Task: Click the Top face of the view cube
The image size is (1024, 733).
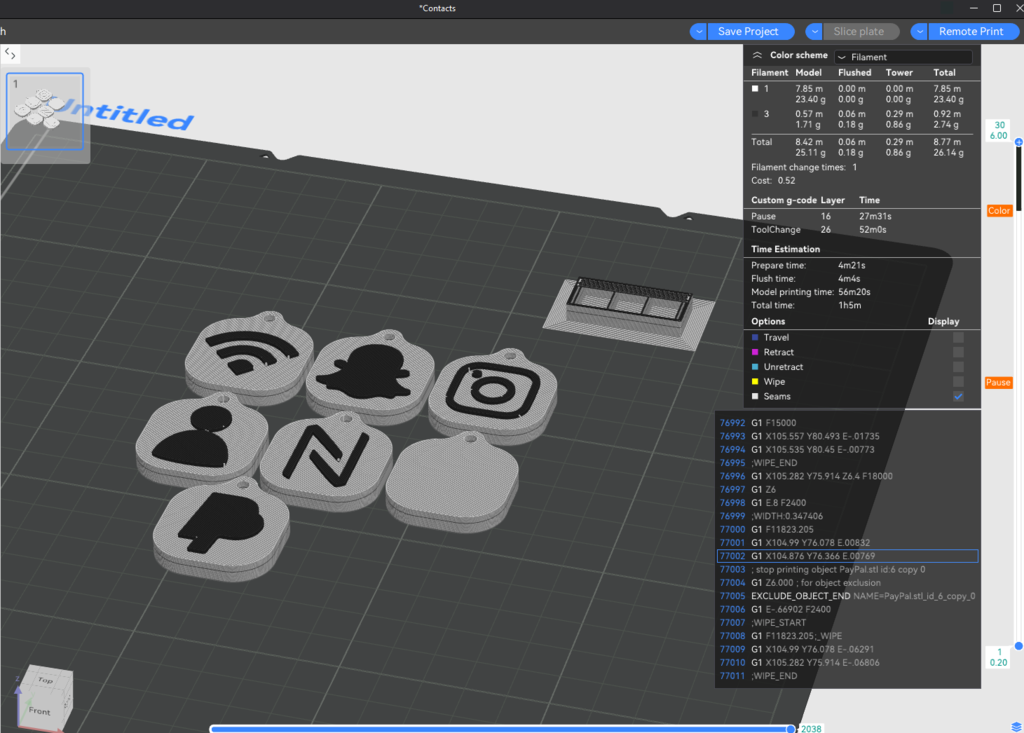Action: click(x=45, y=680)
